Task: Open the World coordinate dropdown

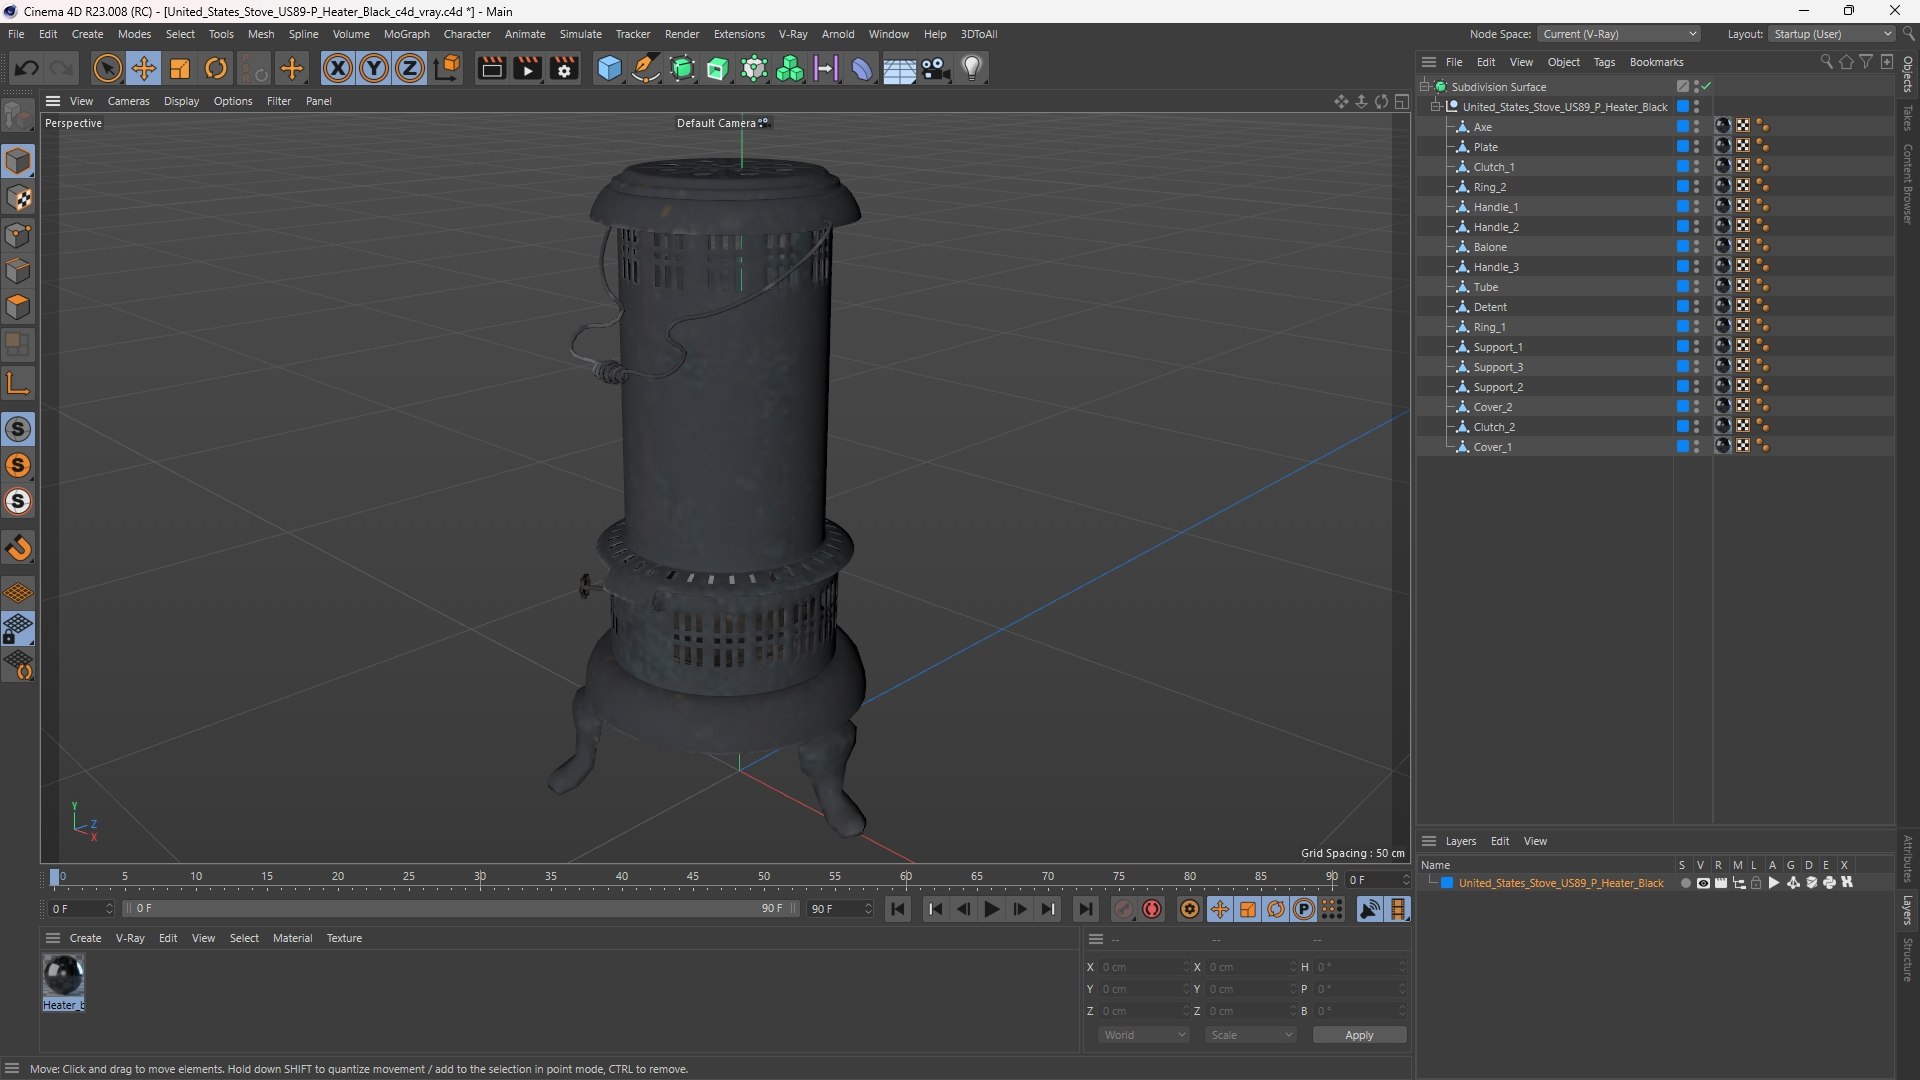Action: pyautogui.click(x=1144, y=1035)
